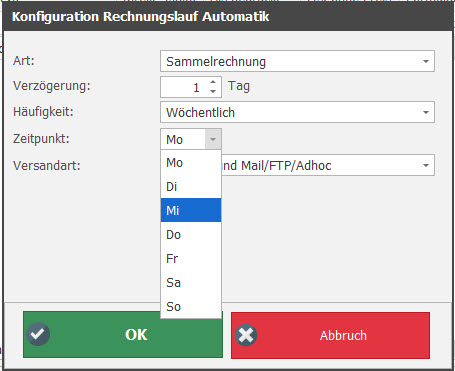This screenshot has height=371, width=455.
Task: Click the Sammelrechnung combo box text
Action: [x=216, y=62]
